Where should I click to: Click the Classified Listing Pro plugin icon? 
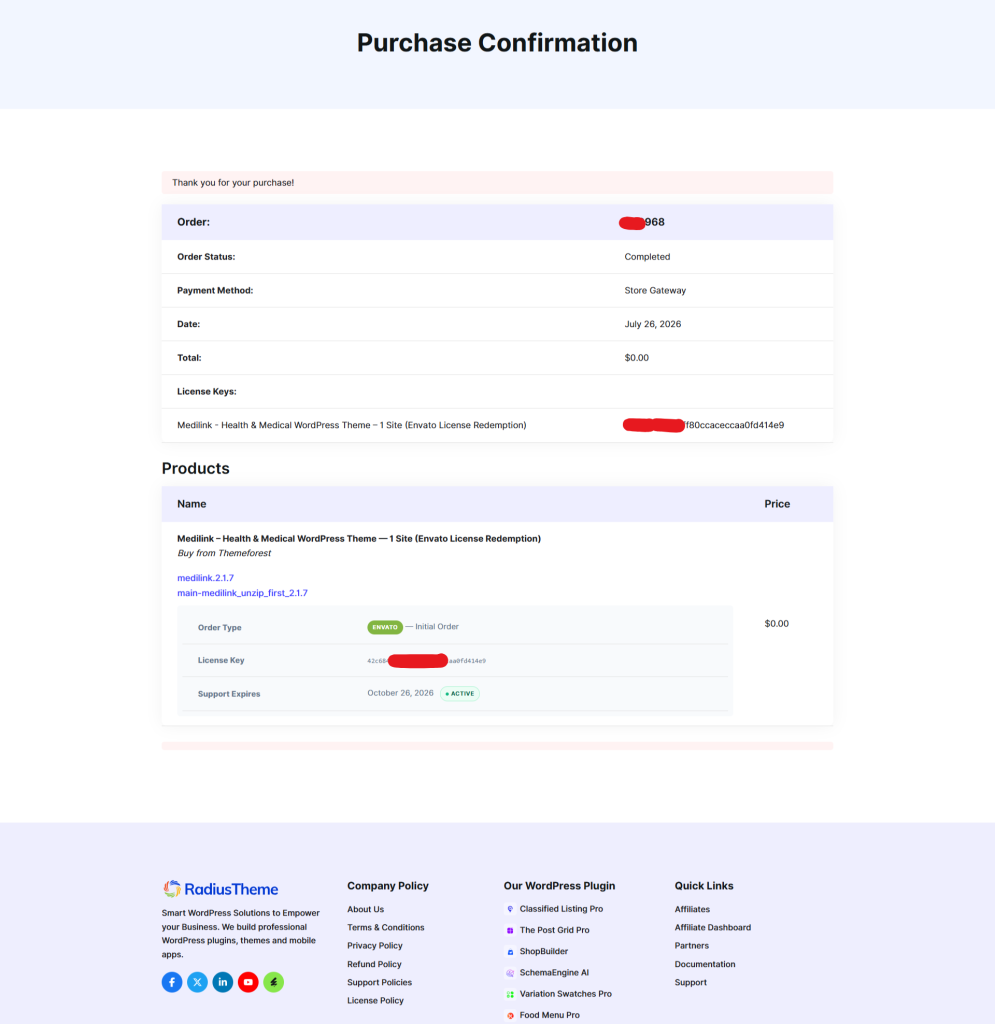(x=510, y=909)
